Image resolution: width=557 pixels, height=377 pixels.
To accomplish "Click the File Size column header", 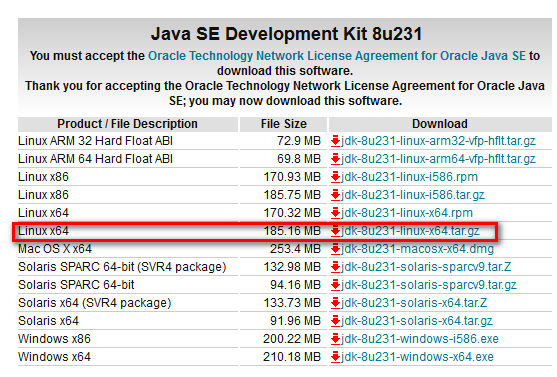I will [283, 124].
